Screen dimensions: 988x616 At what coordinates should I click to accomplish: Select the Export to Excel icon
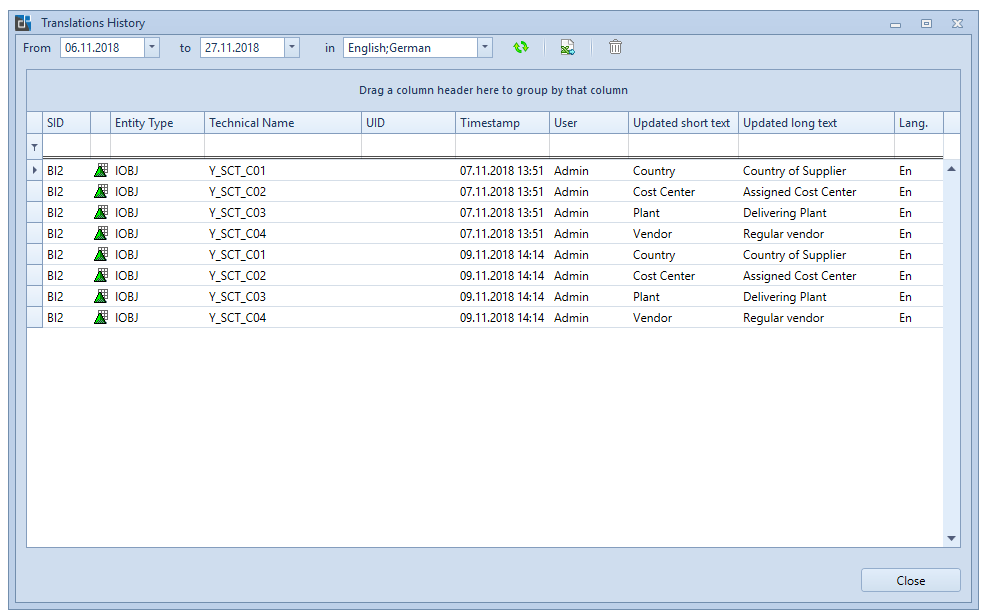[568, 47]
